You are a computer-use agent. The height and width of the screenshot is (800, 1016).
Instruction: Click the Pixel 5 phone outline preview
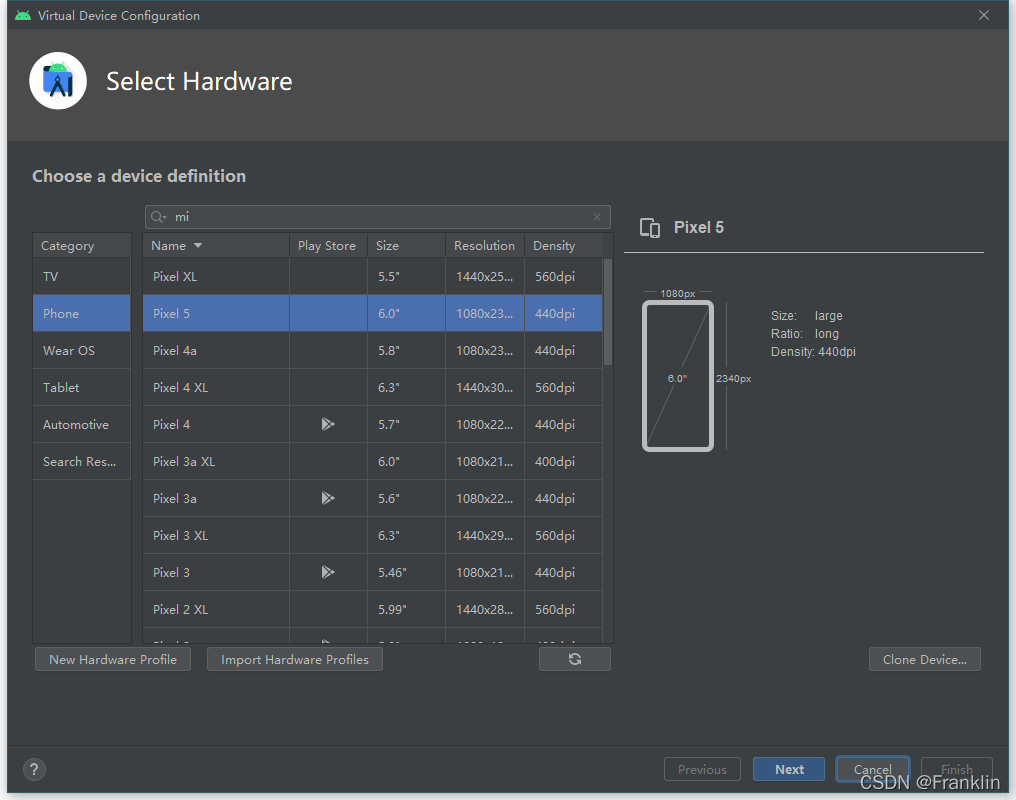click(678, 376)
